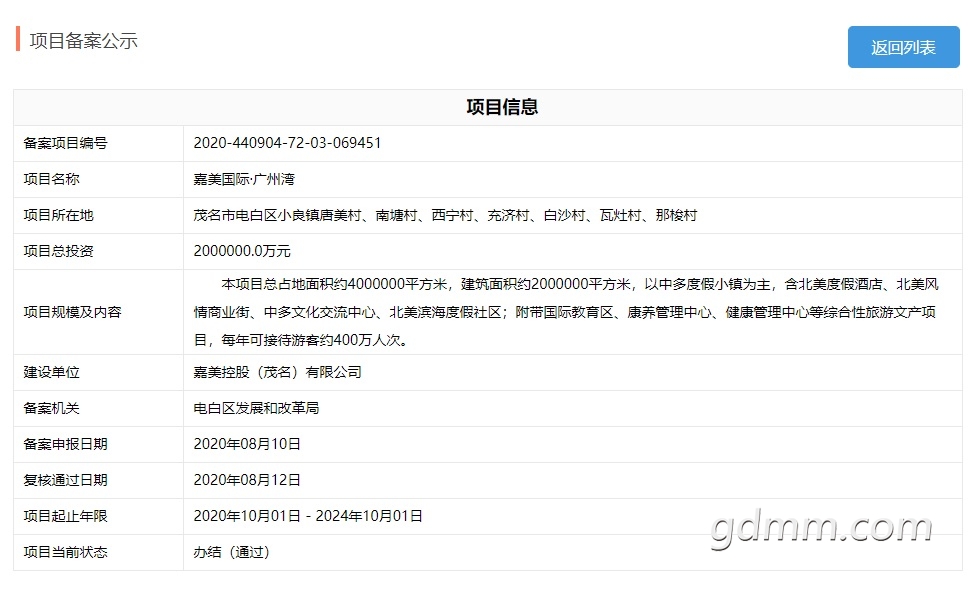This screenshot has height=590, width=980.
Task: Select status value 办结（通过）
Action: pyautogui.click(x=231, y=552)
